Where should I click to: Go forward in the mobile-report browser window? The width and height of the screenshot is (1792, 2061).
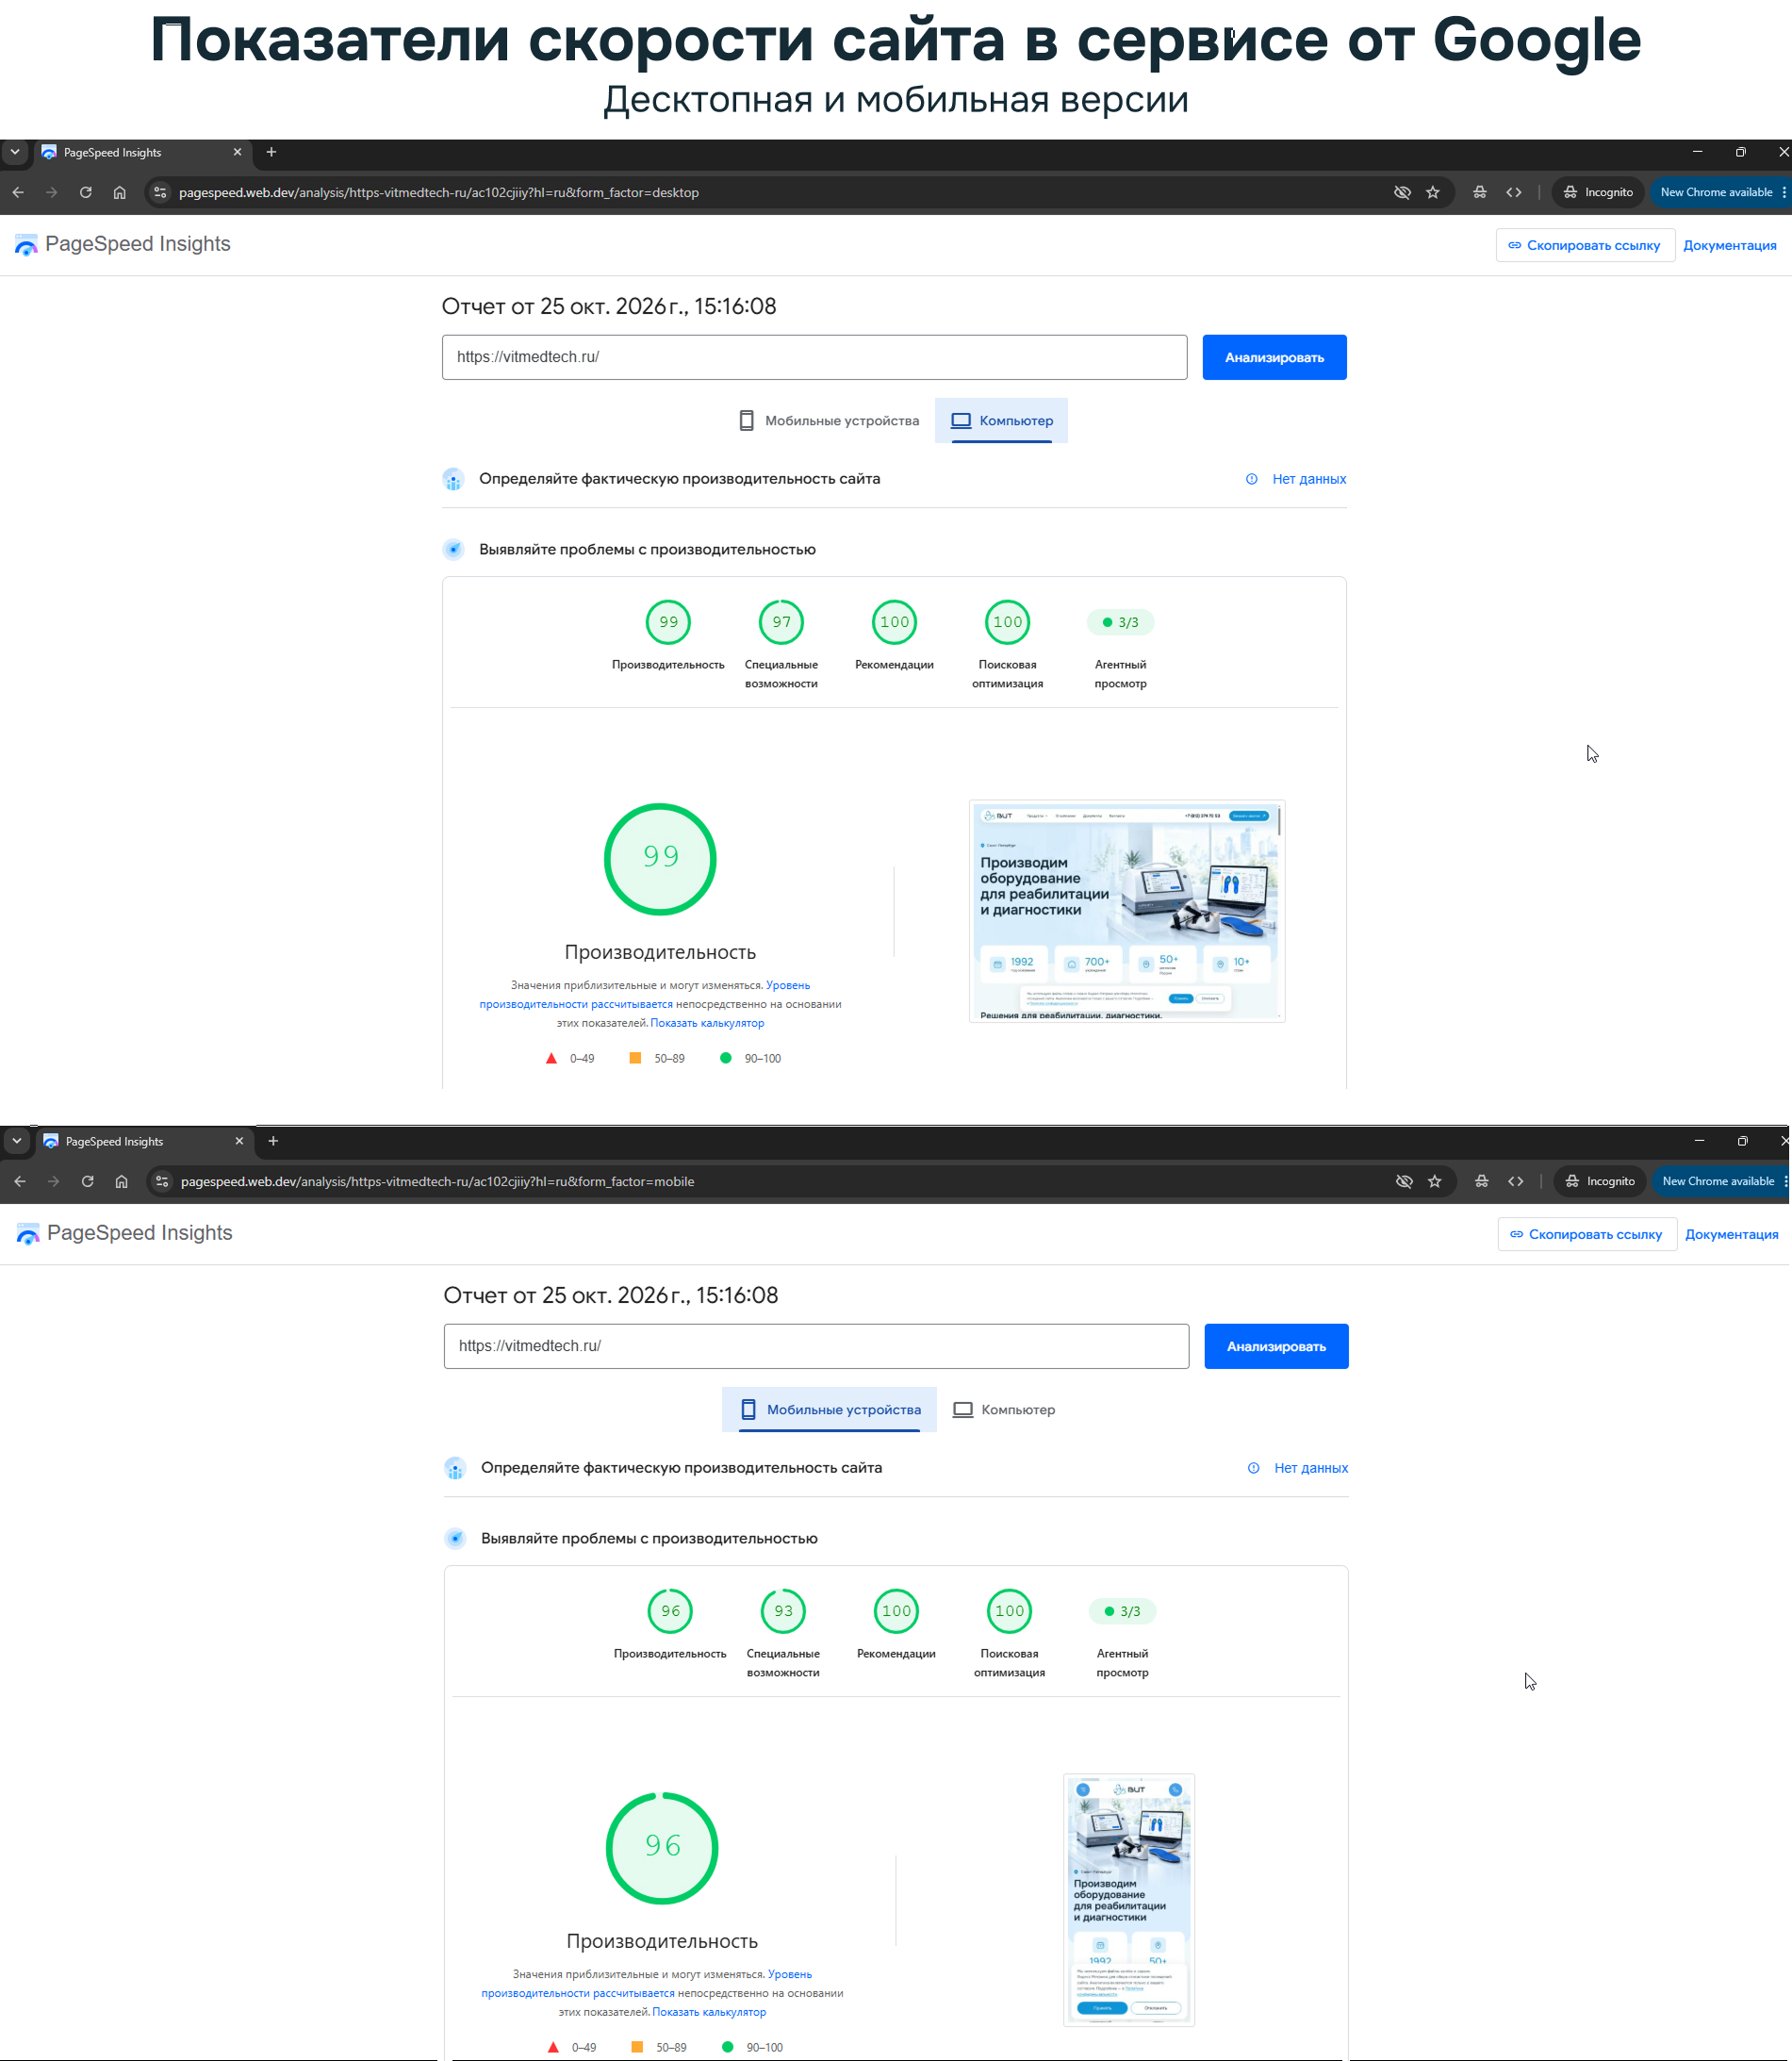pyautogui.click(x=54, y=1182)
